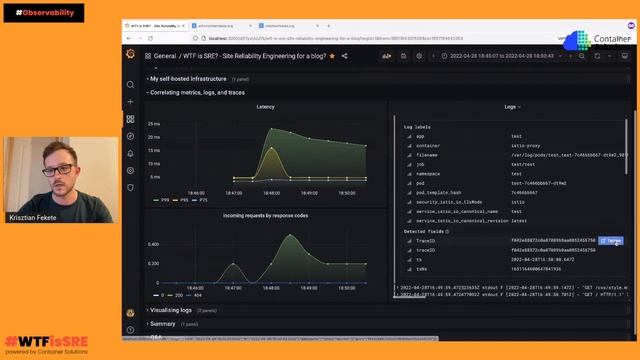
Task: Open the Explore compass icon
Action: (x=130, y=136)
